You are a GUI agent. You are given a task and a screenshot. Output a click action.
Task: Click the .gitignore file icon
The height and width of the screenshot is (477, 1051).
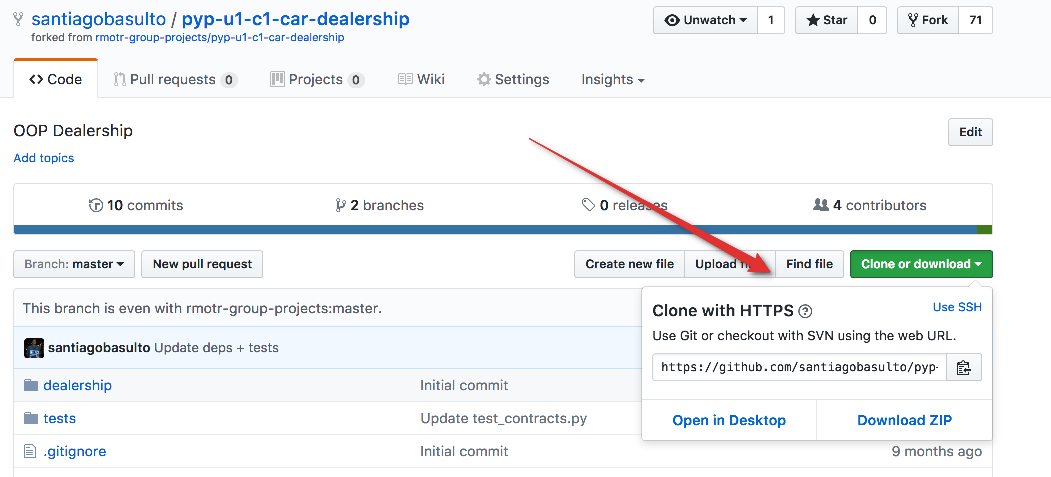29,452
